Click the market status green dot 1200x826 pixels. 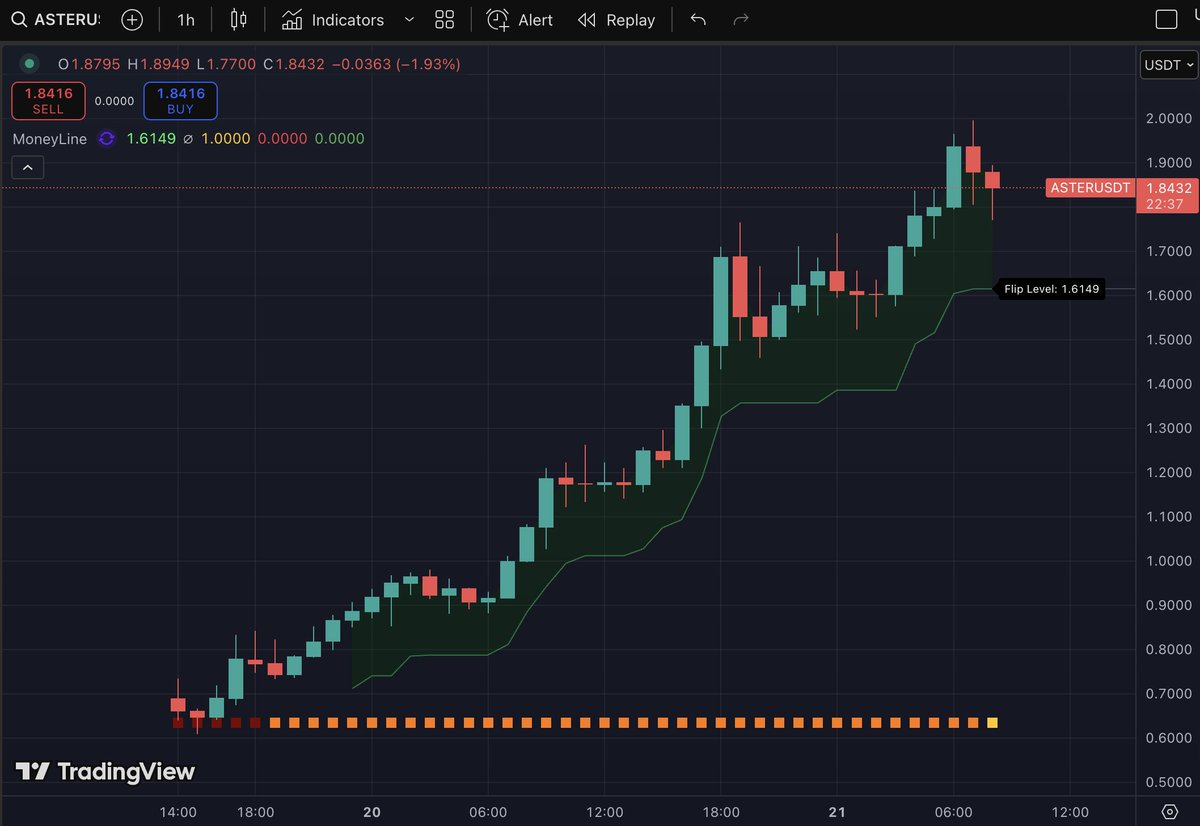pos(29,64)
